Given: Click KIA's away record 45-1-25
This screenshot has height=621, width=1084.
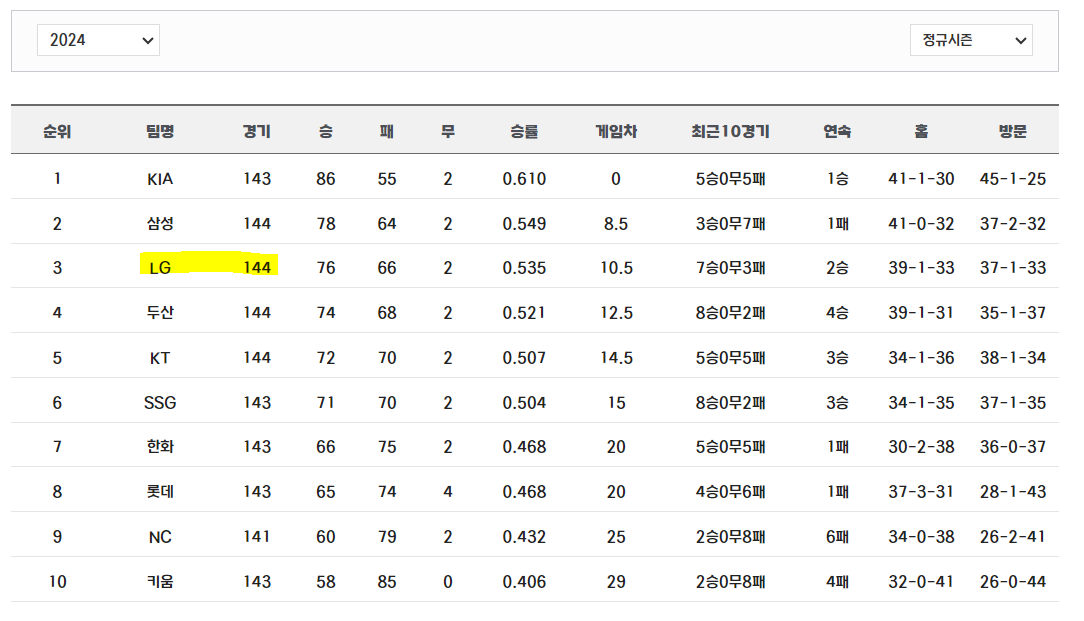Looking at the screenshot, I should click(x=1013, y=179).
